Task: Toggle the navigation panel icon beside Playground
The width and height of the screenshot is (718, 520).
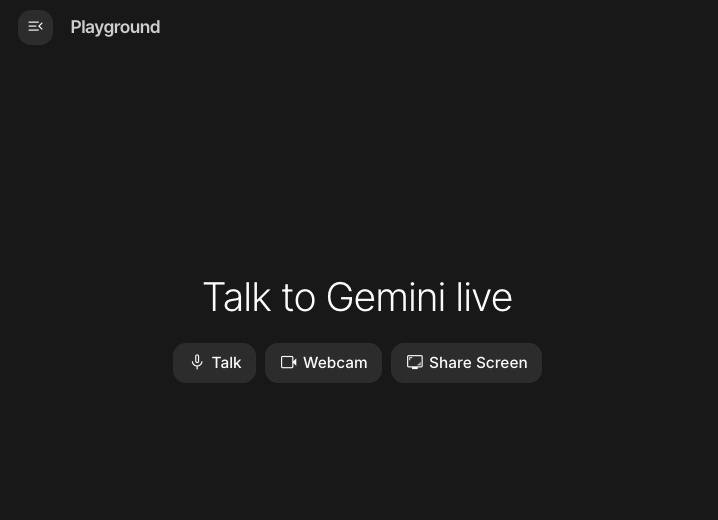Action: [35, 27]
